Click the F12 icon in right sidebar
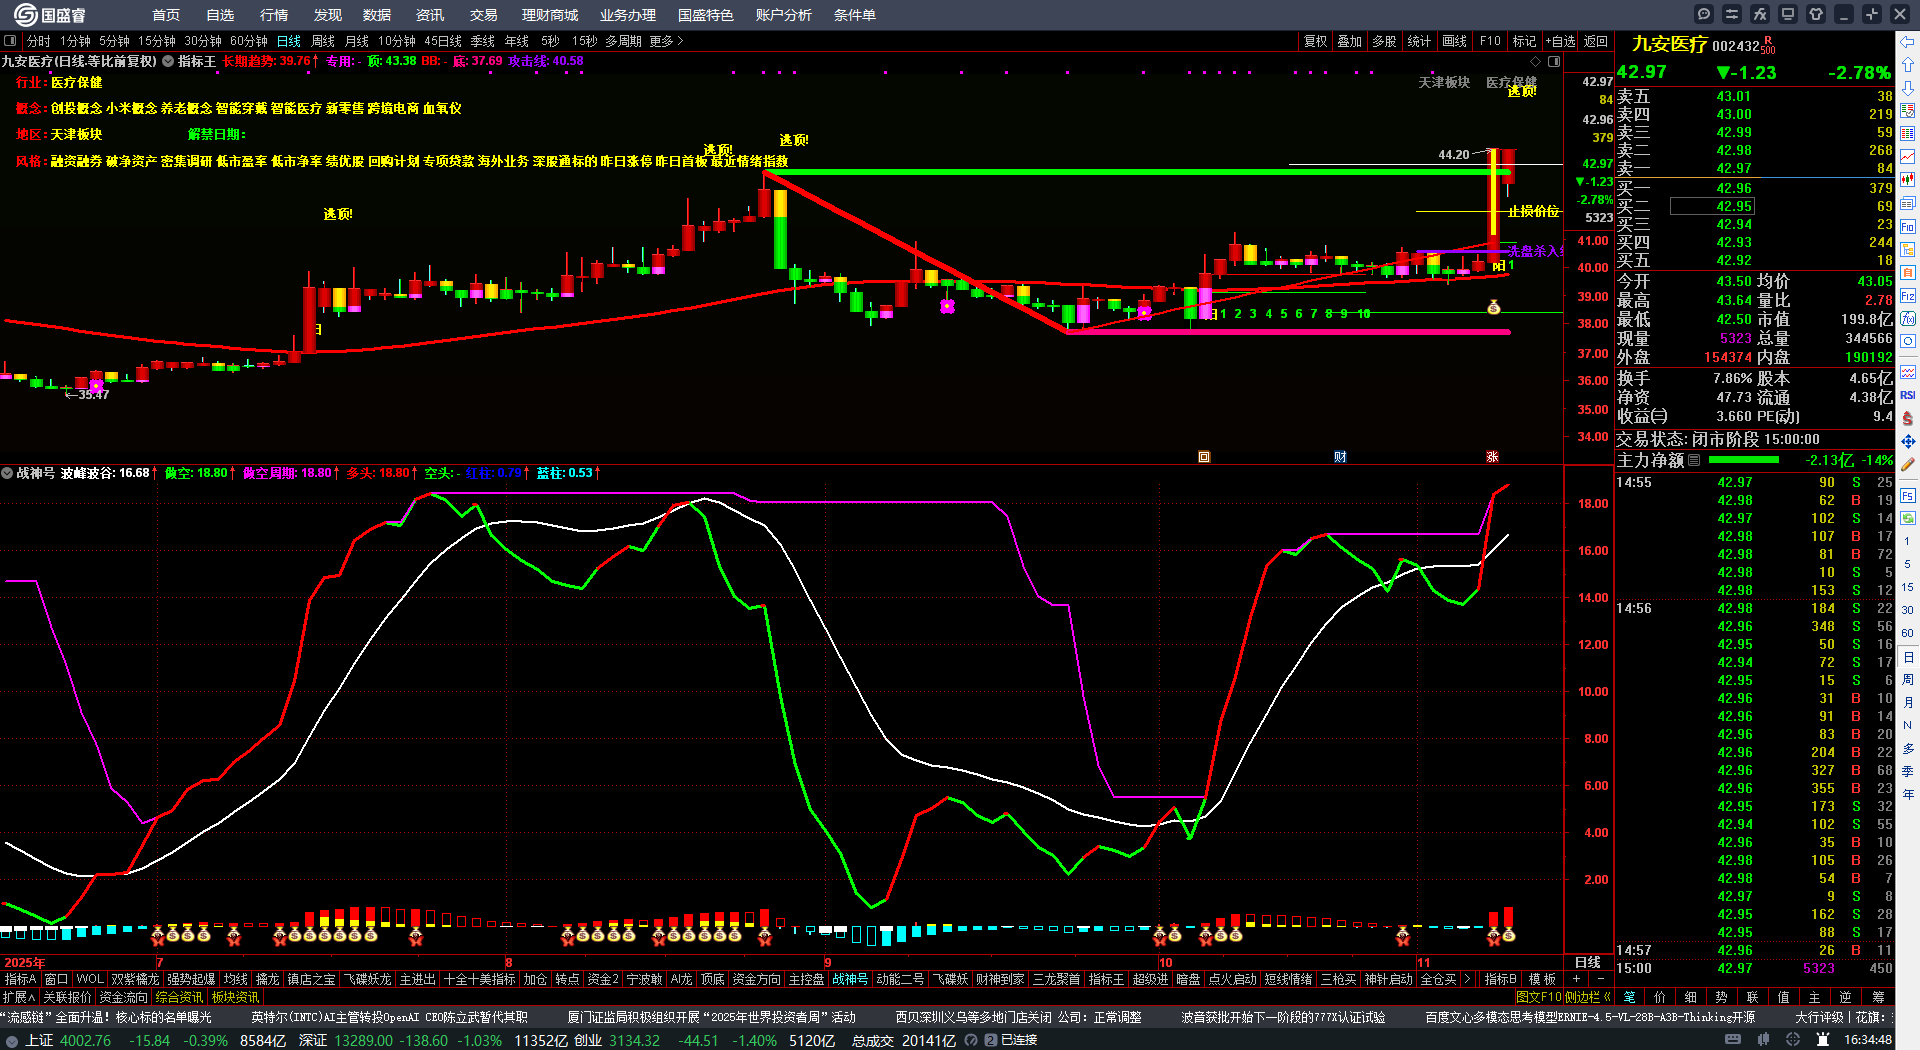1920x1050 pixels. 1908,296
